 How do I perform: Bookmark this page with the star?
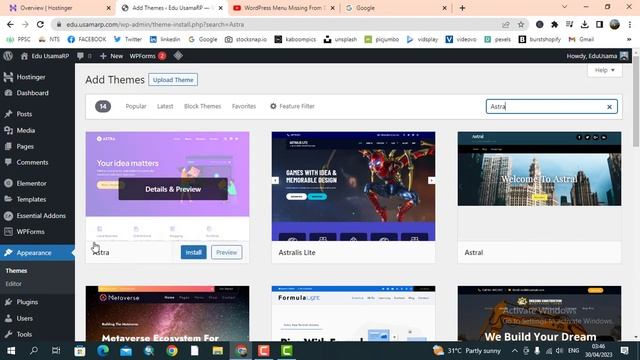(x=521, y=24)
